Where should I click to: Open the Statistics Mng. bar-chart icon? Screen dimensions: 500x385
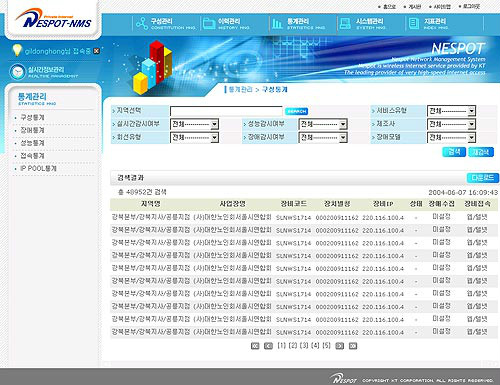coord(277,23)
